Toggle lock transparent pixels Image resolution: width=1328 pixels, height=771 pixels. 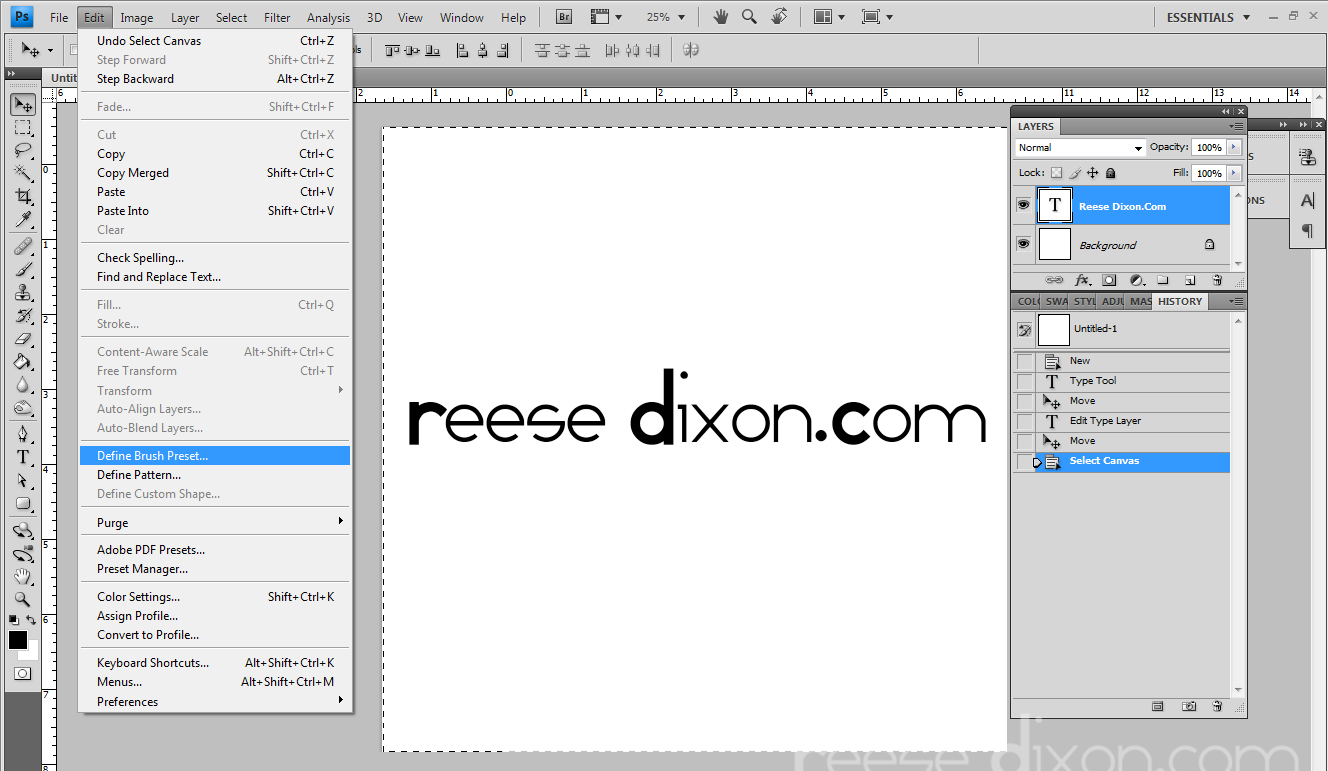tap(1056, 173)
